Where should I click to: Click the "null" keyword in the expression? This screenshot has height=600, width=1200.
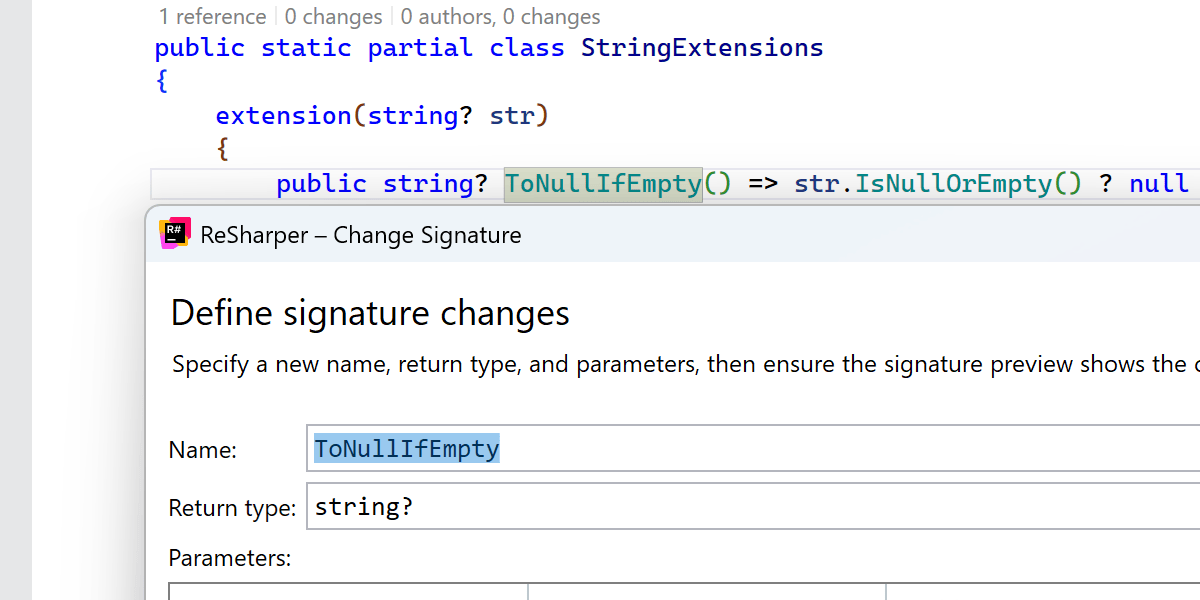coord(1159,184)
